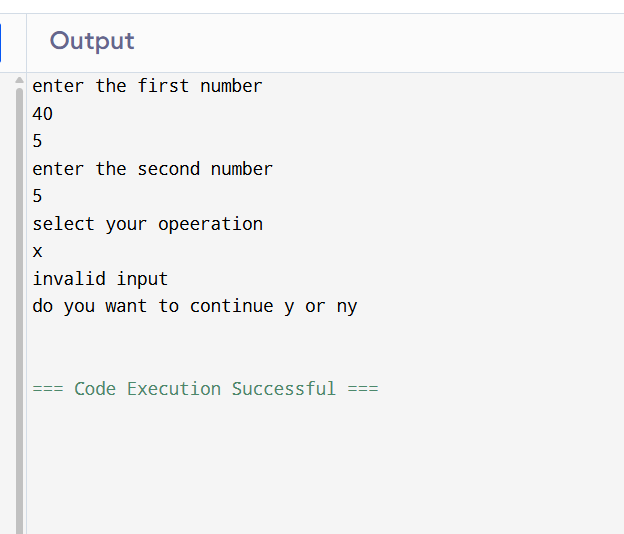Viewport: 624px width, 534px height.
Task: Click 'ny' at end of continue prompt
Action: coord(347,306)
